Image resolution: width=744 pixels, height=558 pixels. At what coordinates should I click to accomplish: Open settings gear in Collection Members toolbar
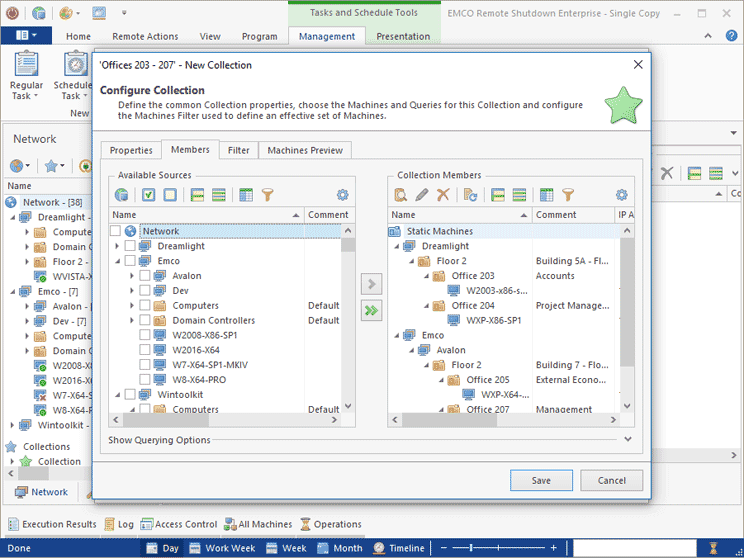[621, 195]
